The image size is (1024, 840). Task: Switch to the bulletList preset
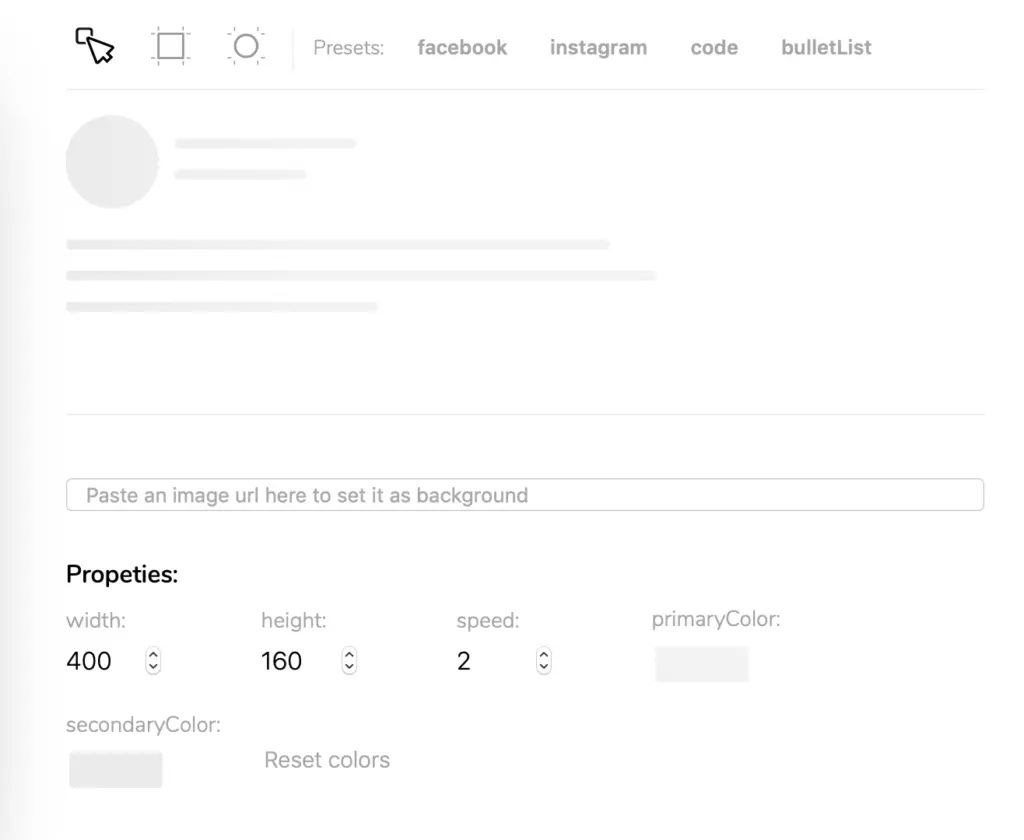click(x=825, y=47)
